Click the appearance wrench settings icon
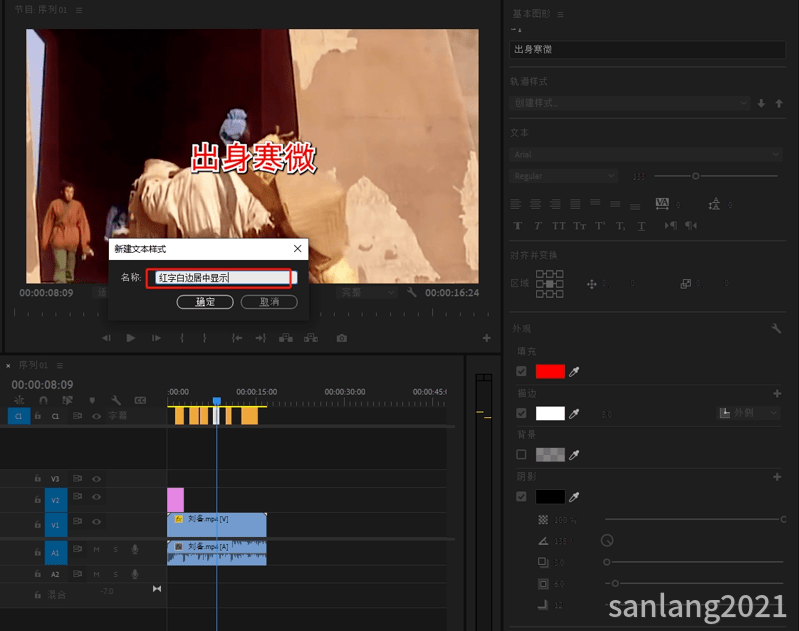Viewport: 799px width, 631px height. (776, 329)
